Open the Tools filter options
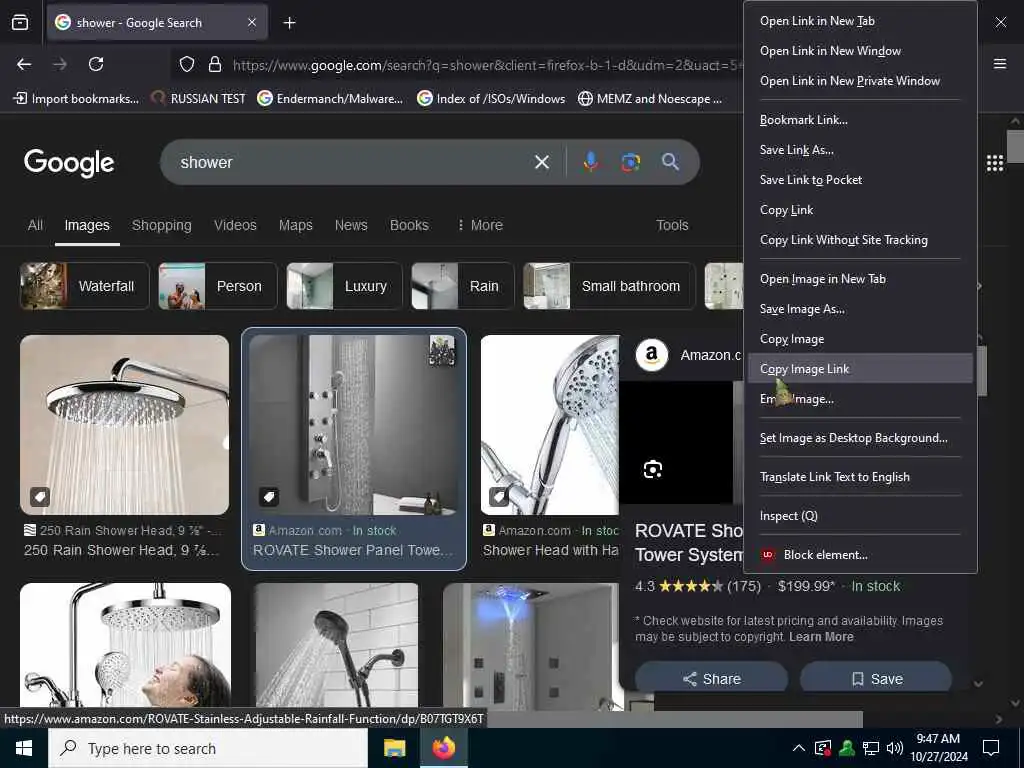Image resolution: width=1024 pixels, height=768 pixels. tap(672, 225)
